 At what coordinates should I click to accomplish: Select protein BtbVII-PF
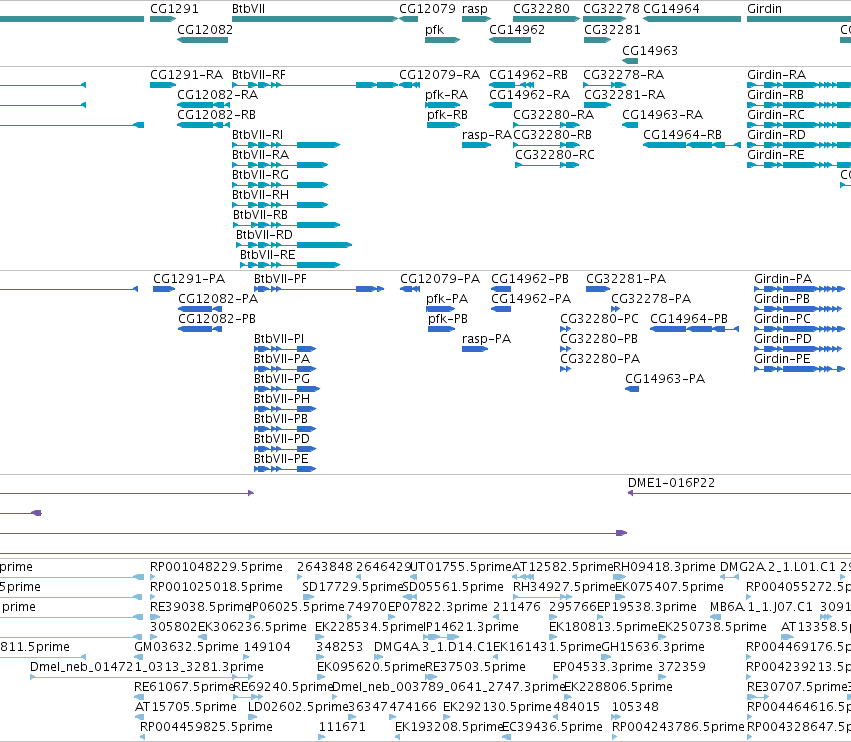[319, 289]
